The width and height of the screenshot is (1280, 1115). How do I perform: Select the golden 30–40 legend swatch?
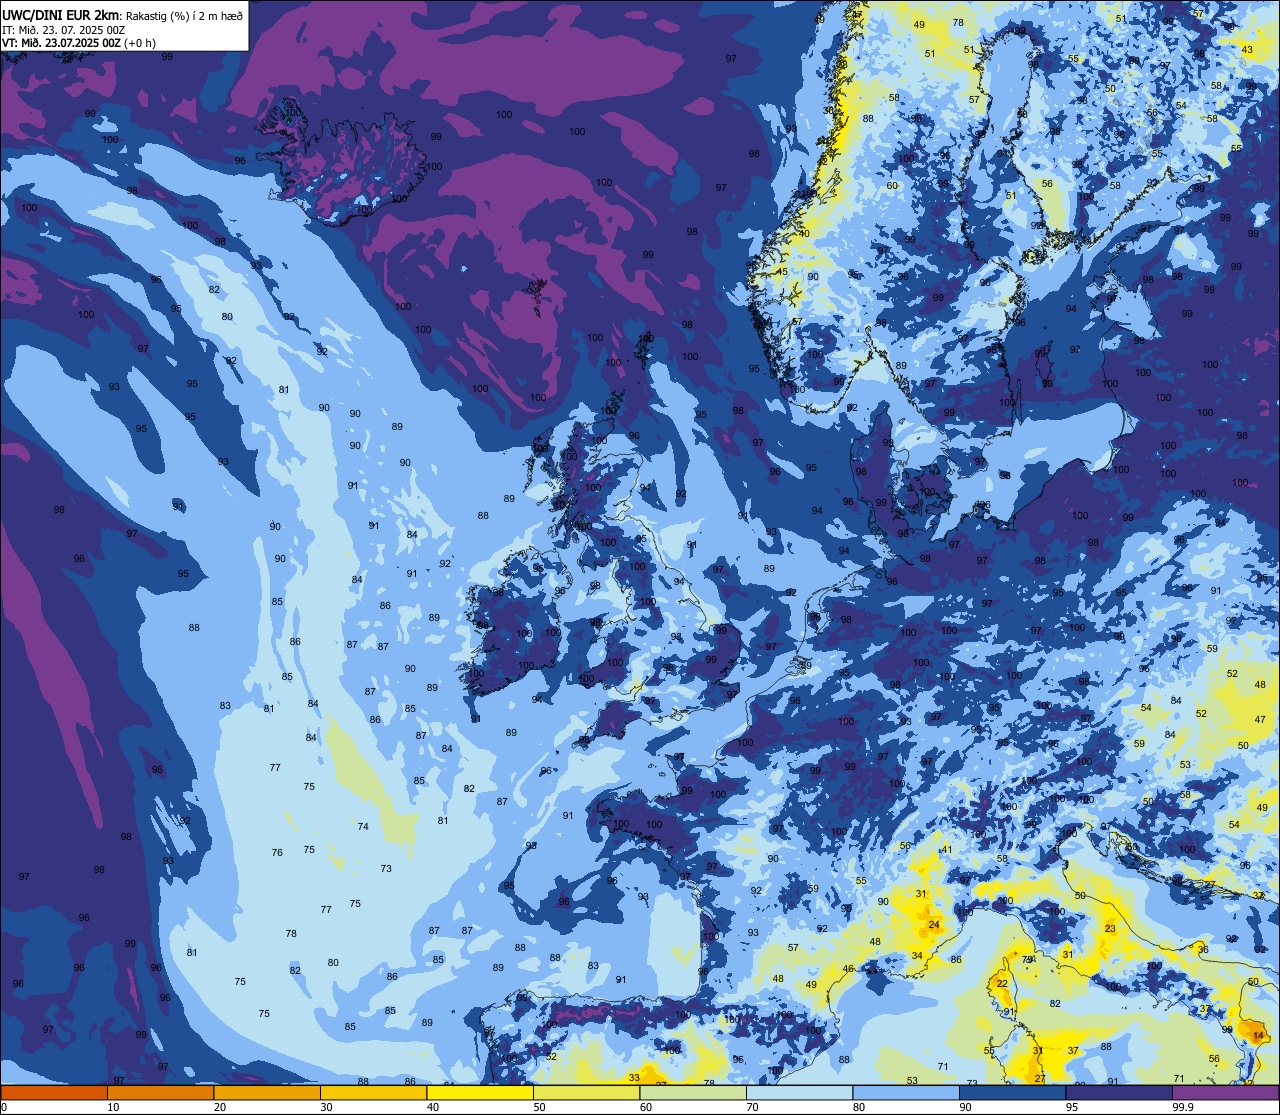click(x=373, y=1092)
